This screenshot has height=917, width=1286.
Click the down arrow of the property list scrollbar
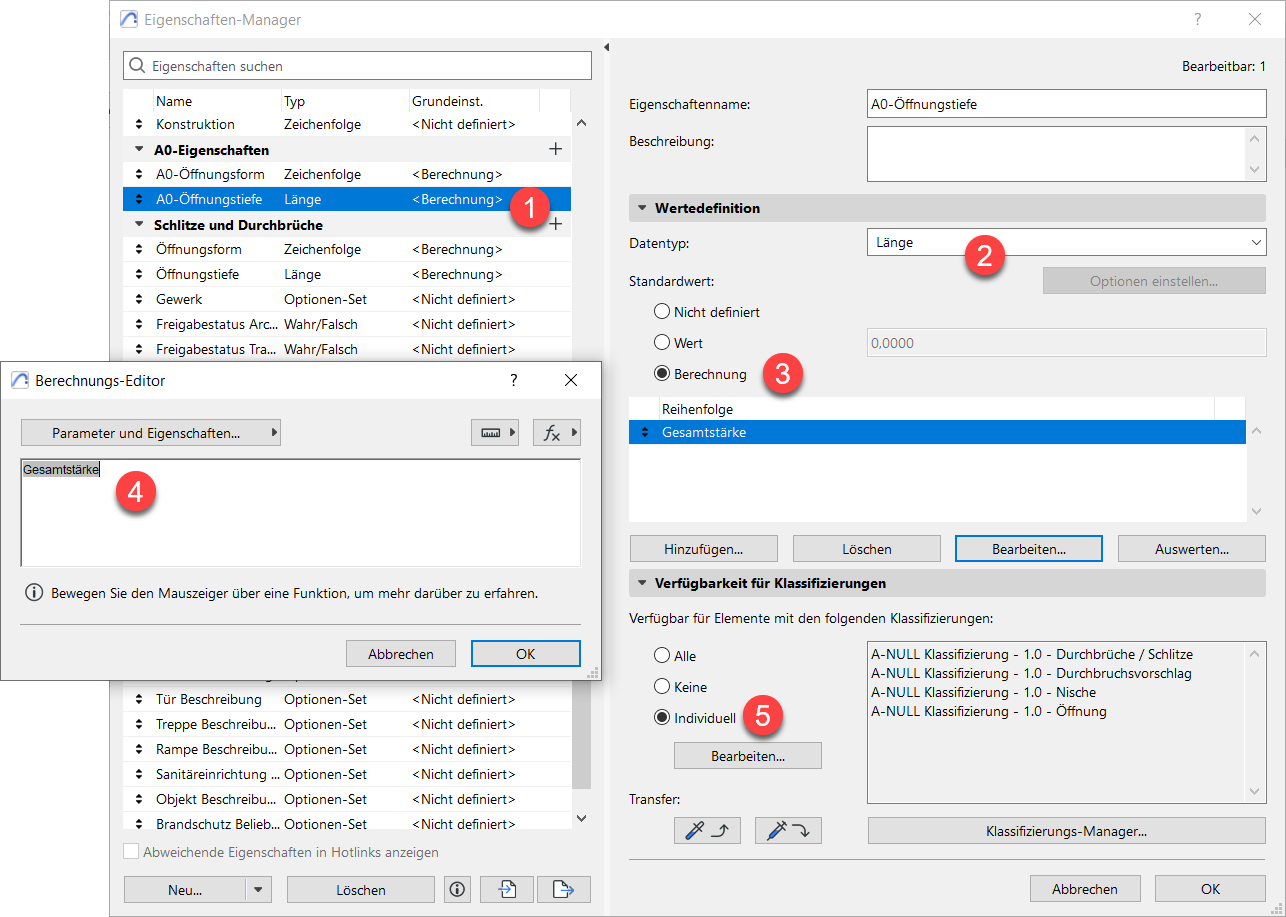(x=582, y=818)
